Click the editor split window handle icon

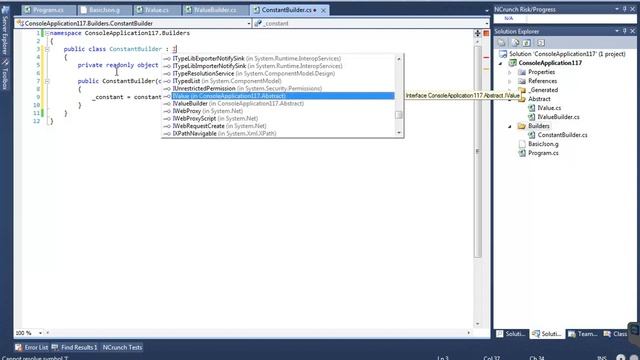click(x=478, y=33)
